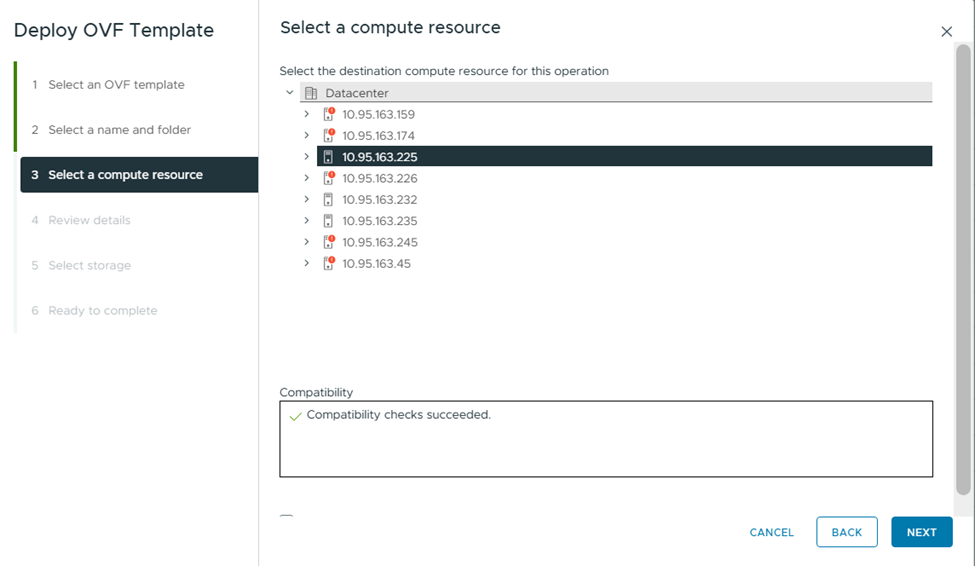
Task: Click host icon for 10.95.163.232
Action: pos(328,200)
